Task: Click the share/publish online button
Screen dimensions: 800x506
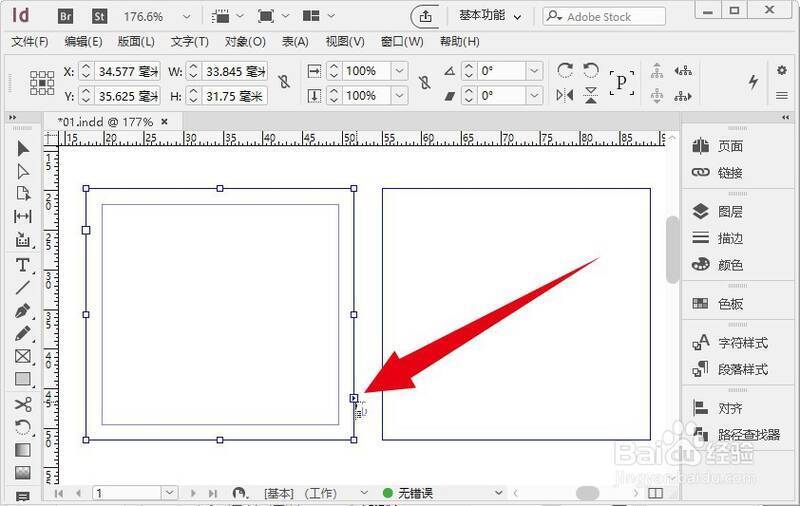Action: pos(425,17)
